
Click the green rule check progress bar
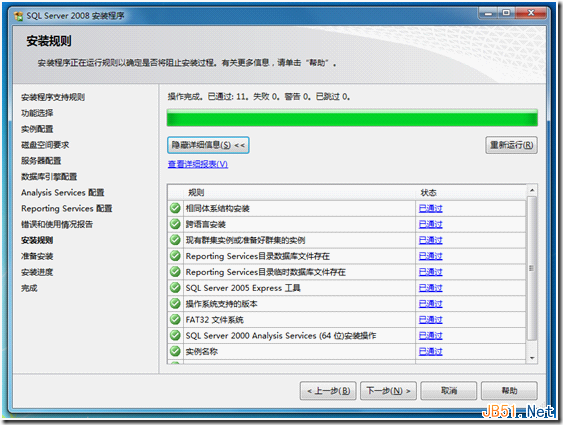point(352,118)
